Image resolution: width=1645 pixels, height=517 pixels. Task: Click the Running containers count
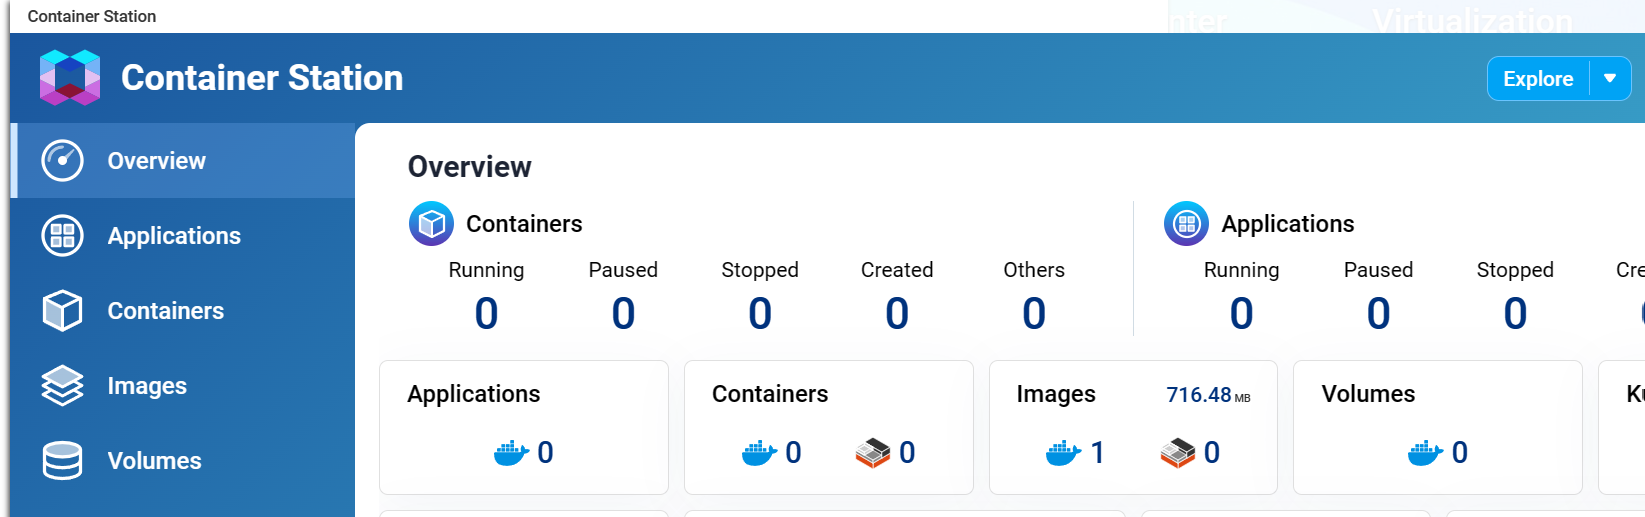[x=486, y=314]
